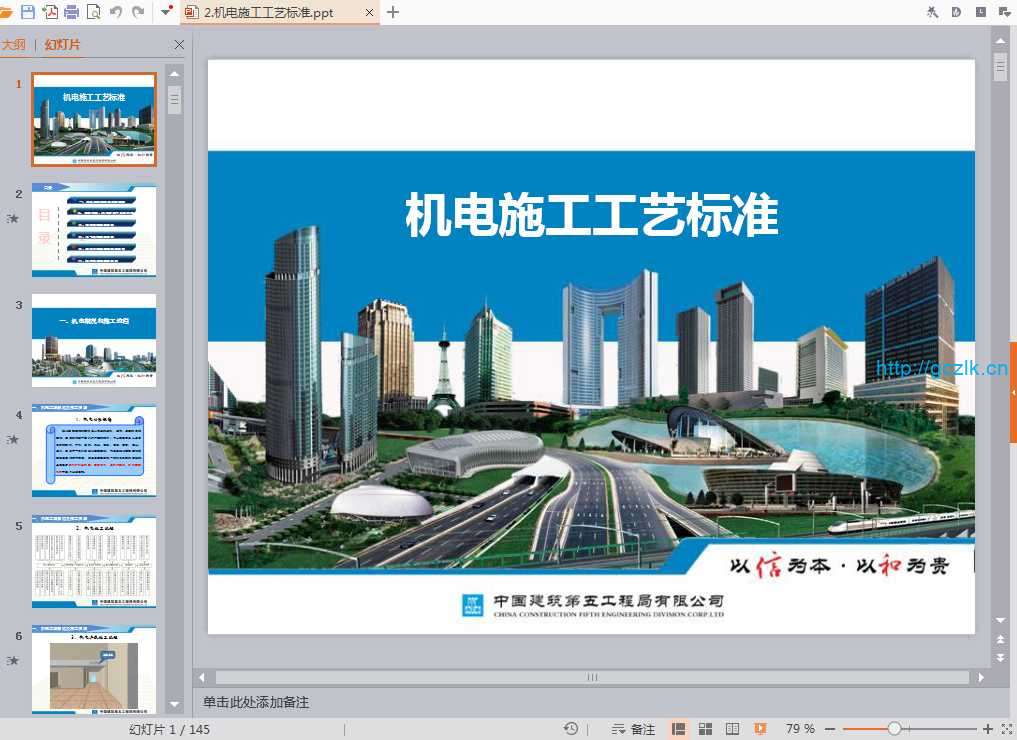Image resolution: width=1017 pixels, height=740 pixels.
Task: Switch to the 大纲 outline tab
Action: point(14,45)
